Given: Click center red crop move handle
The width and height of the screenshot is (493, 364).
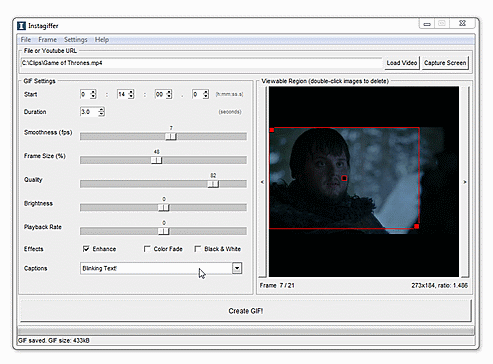Looking at the screenshot, I should 344,178.
